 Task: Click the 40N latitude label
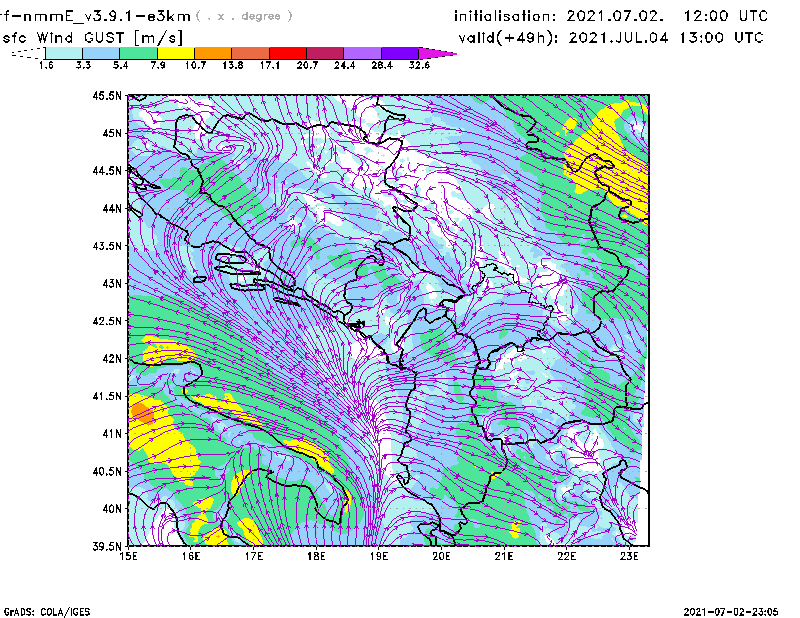click(112, 509)
